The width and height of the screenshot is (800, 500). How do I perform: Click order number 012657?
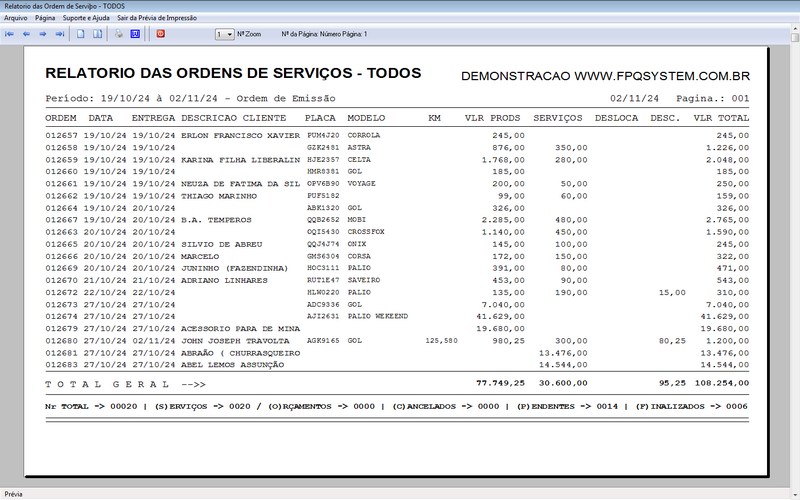tap(61, 136)
